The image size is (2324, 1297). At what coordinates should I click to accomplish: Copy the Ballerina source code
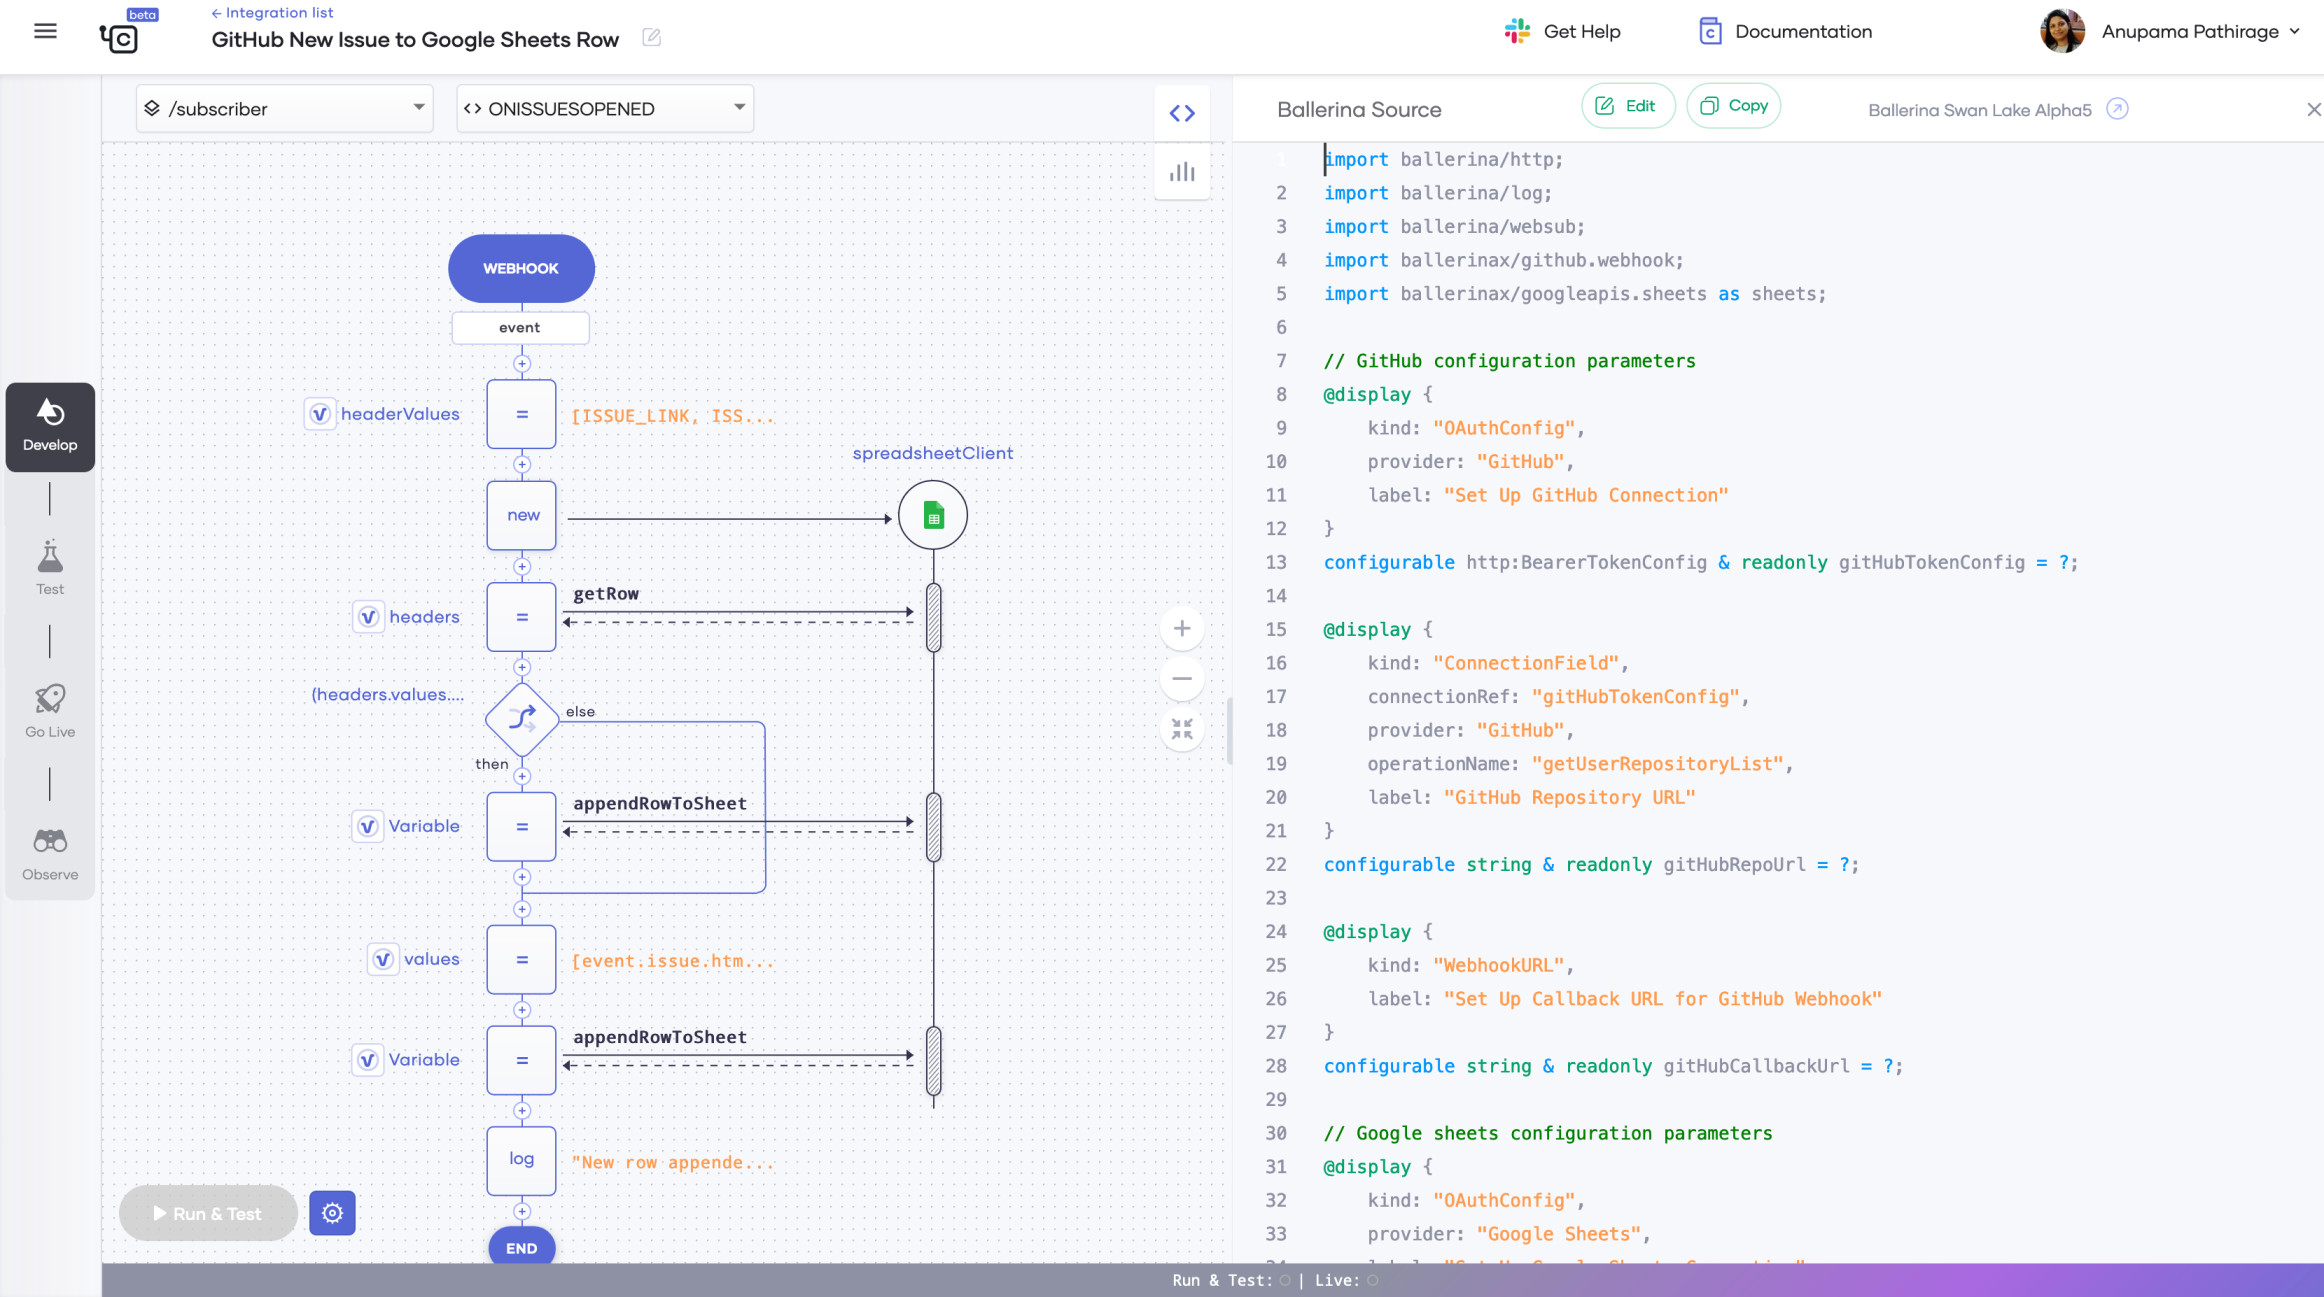pyautogui.click(x=1733, y=106)
